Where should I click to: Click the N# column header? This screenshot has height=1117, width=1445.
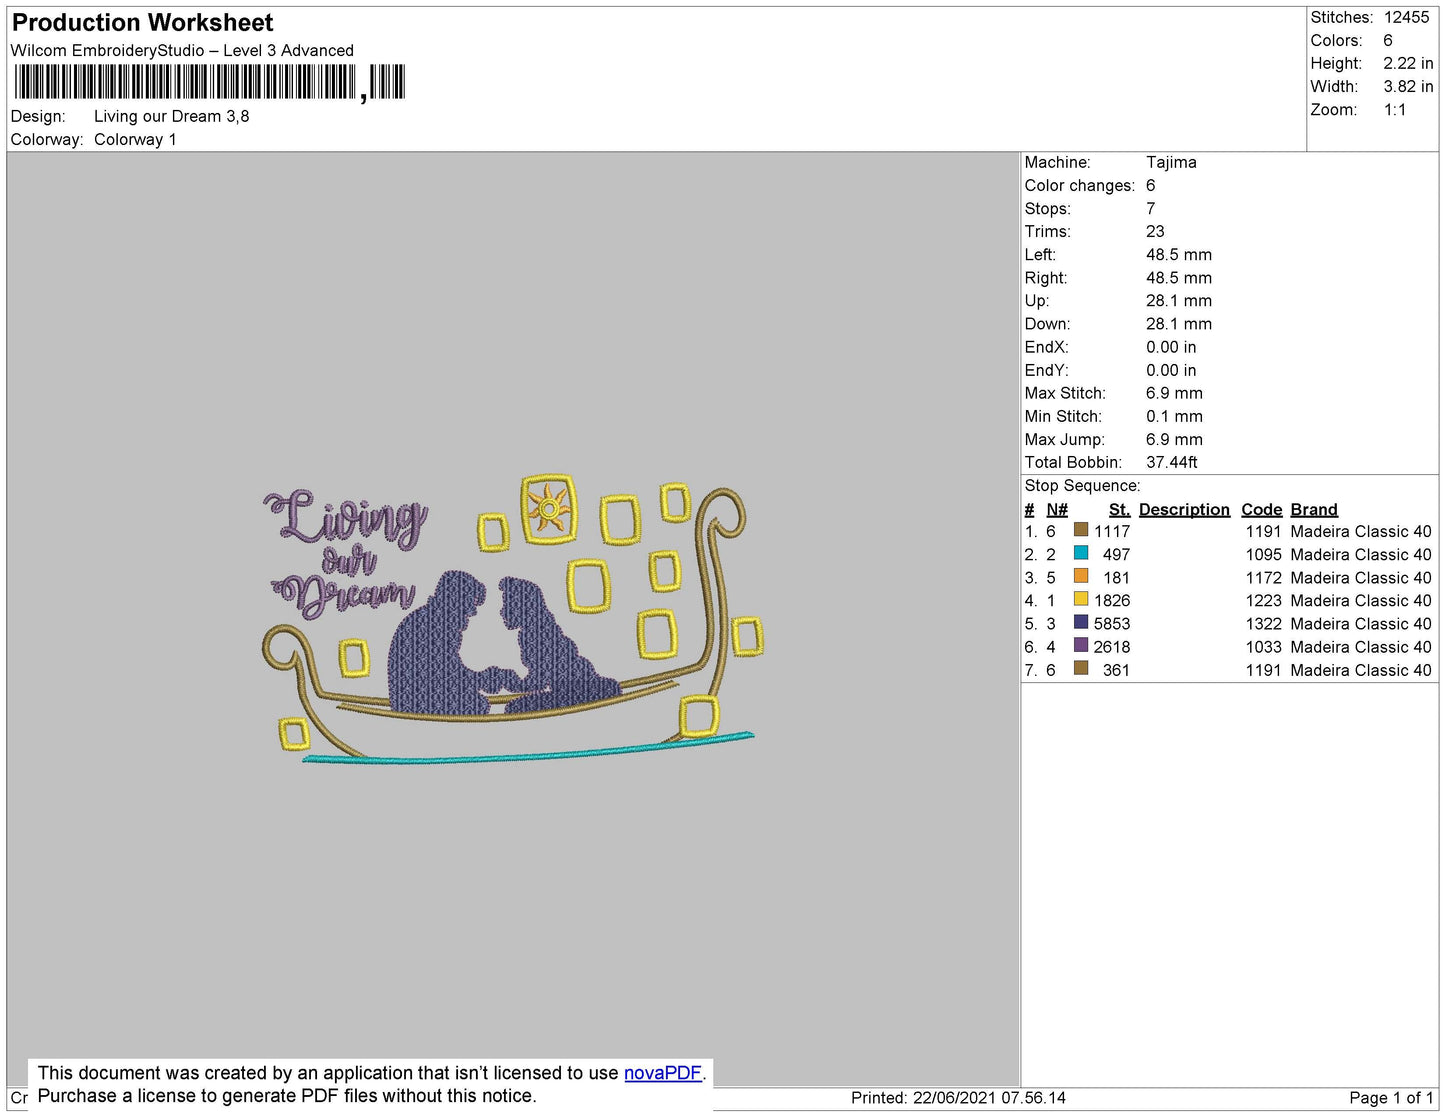coord(1057,509)
